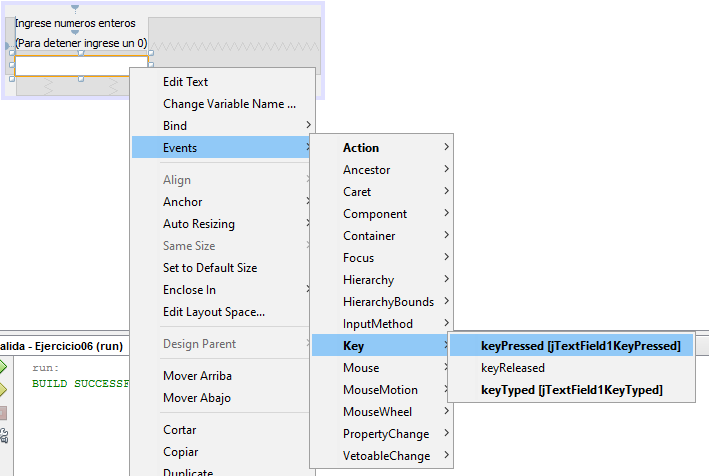Switch to the Ejercicio06 (run) output tab
Viewport: 709px width, 476px height.
click(x=60, y=346)
